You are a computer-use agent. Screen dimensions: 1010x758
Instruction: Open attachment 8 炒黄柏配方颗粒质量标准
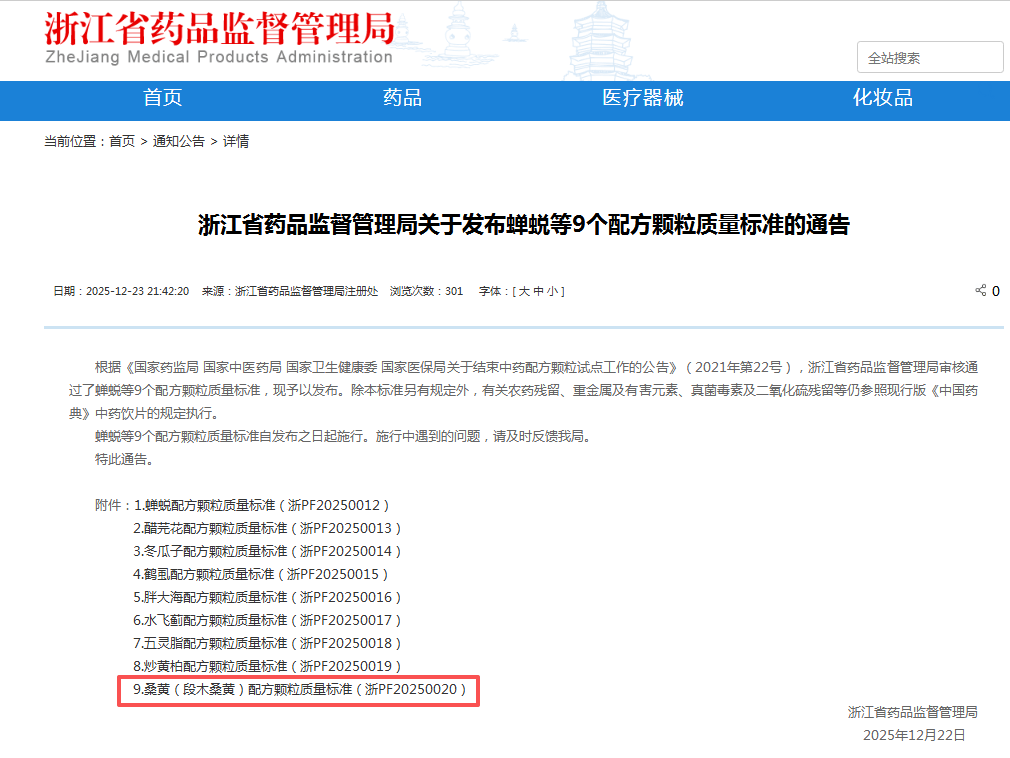pos(267,667)
